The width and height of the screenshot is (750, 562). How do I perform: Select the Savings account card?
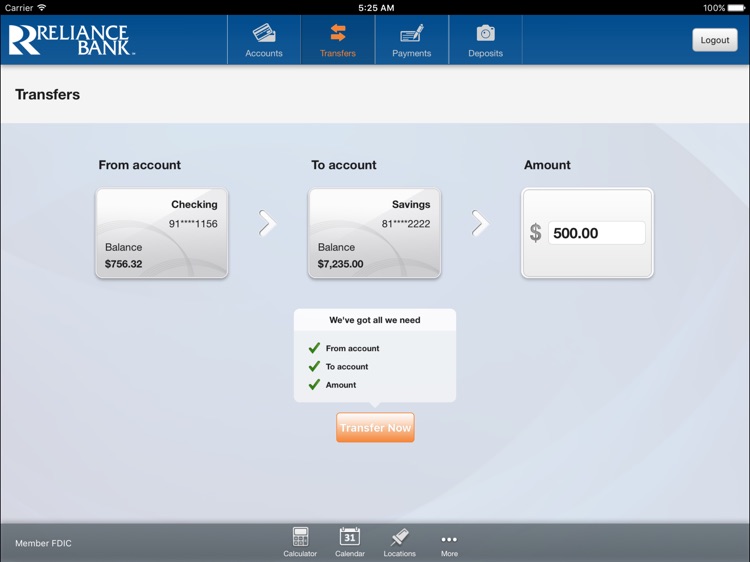pyautogui.click(x=375, y=233)
